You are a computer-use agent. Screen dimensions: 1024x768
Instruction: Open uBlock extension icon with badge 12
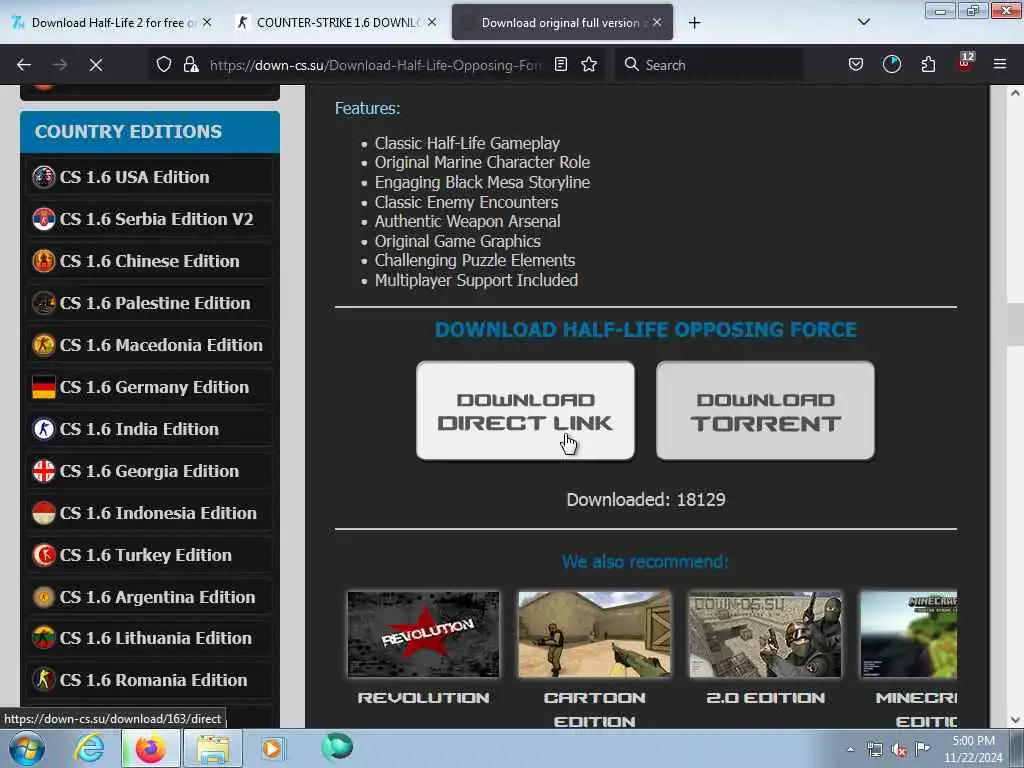(x=965, y=63)
